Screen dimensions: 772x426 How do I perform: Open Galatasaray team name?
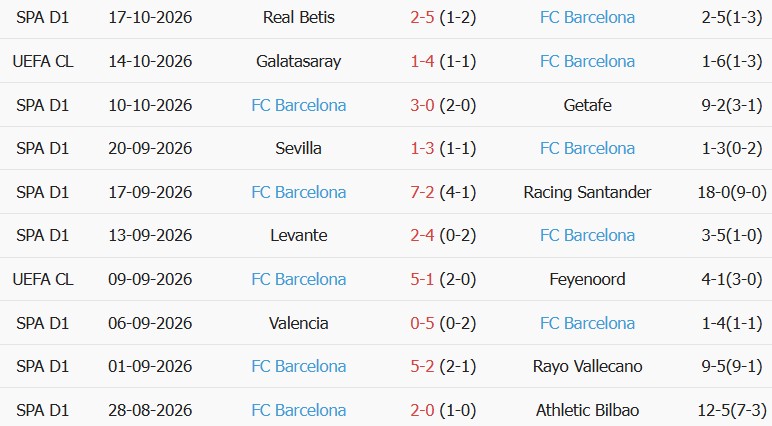(298, 62)
